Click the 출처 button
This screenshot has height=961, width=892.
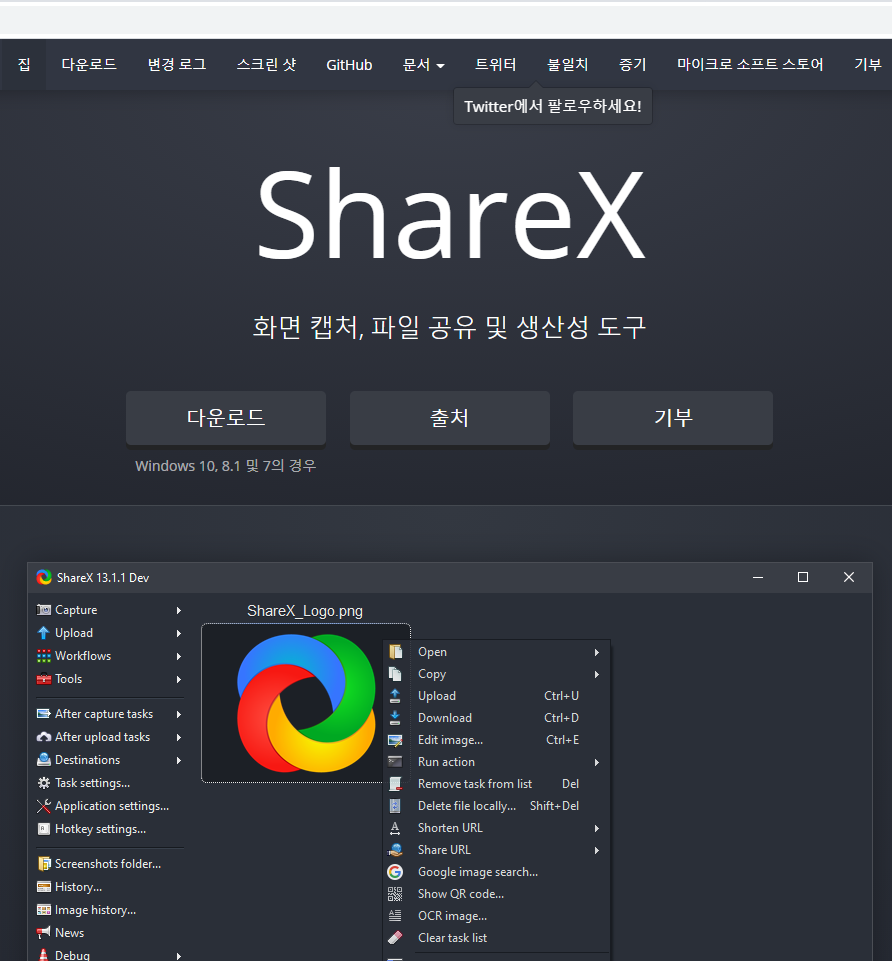[449, 418]
